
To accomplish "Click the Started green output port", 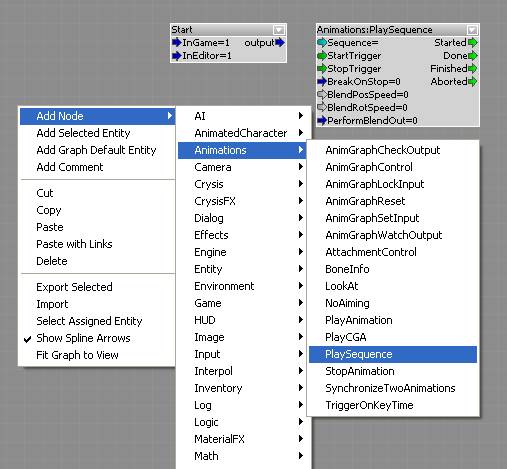I will pos(473,43).
